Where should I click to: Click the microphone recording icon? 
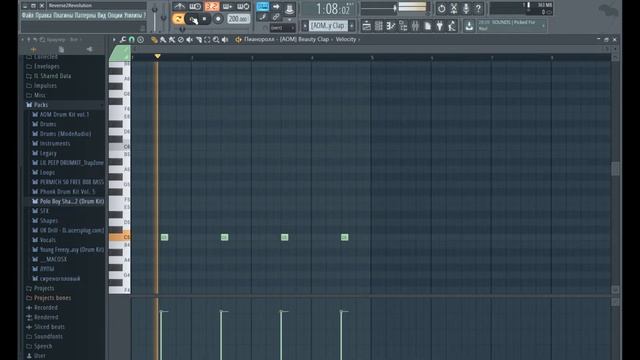(x=466, y=8)
